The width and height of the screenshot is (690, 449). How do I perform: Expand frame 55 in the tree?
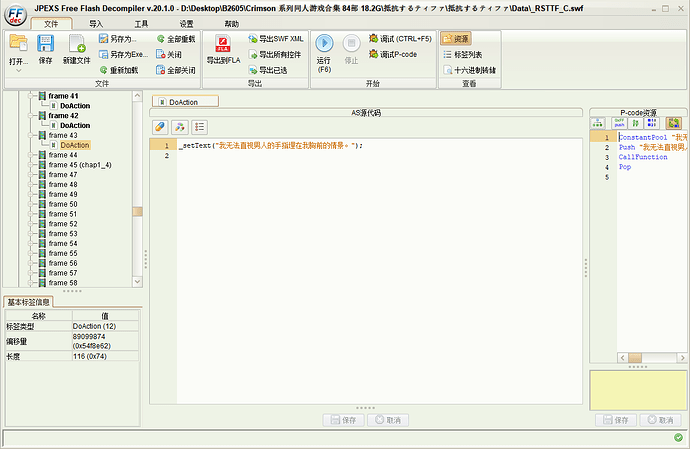point(31,253)
